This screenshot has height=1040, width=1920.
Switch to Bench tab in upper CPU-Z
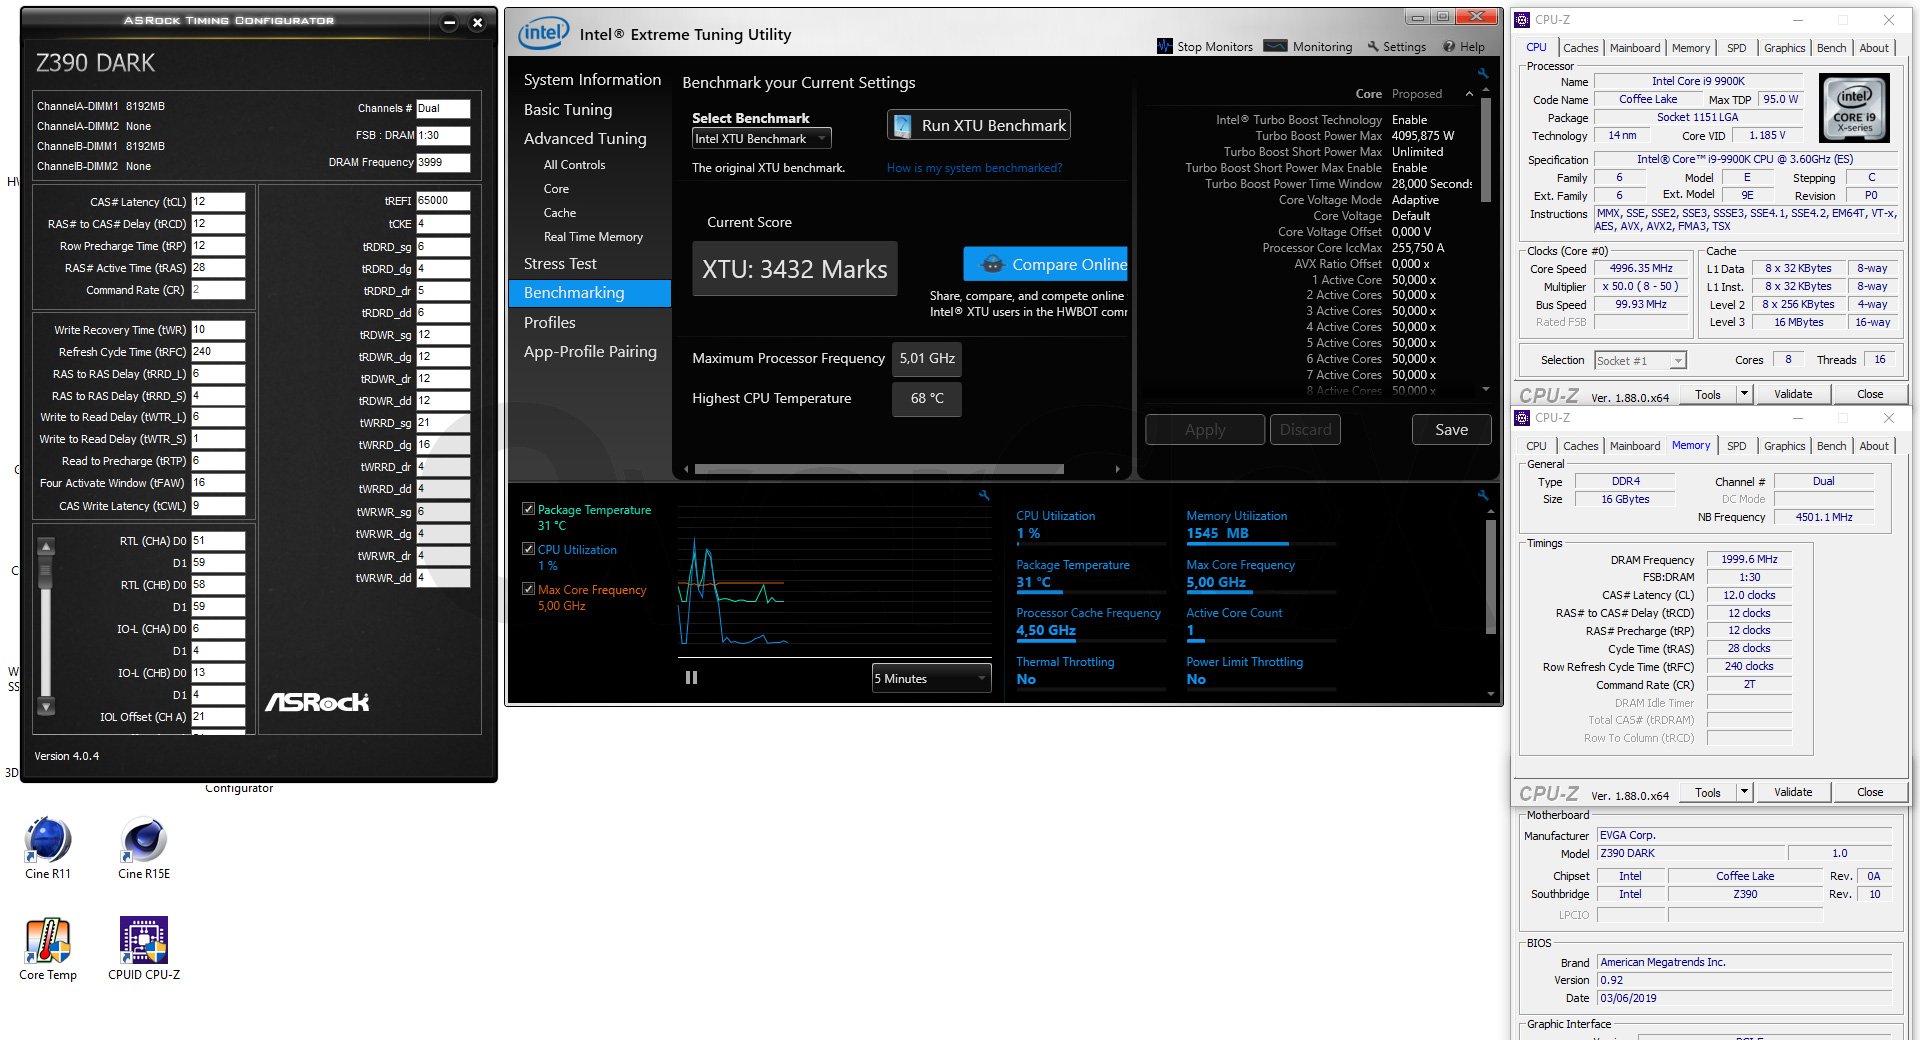(x=1831, y=48)
